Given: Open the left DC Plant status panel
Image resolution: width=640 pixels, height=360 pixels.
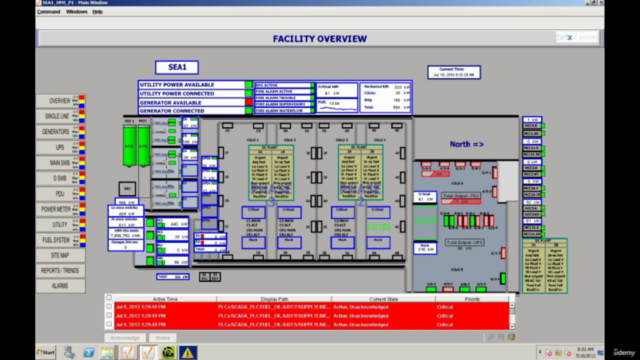Looking at the screenshot, I should point(271,172).
